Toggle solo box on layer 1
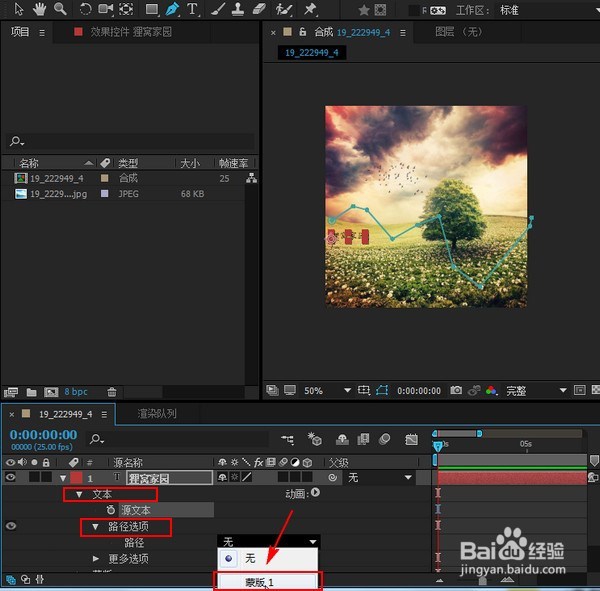 (x=34, y=477)
